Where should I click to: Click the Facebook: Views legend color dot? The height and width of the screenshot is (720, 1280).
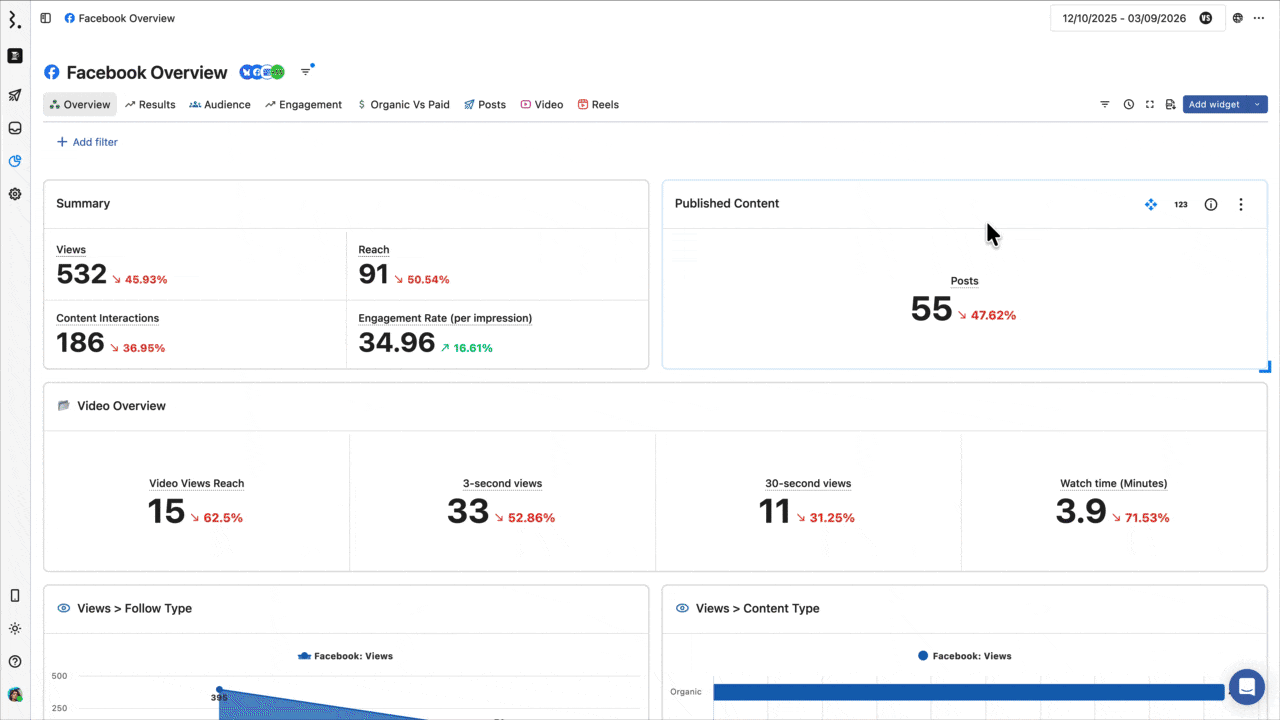(x=923, y=656)
